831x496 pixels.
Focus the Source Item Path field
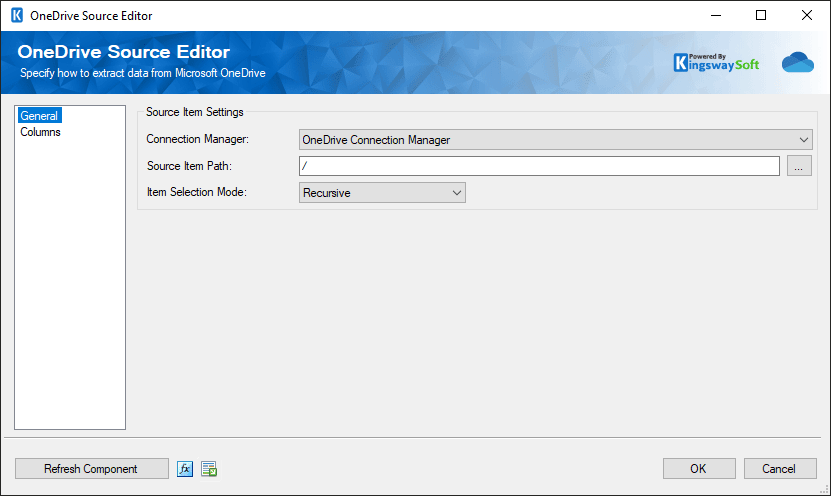pyautogui.click(x=539, y=166)
